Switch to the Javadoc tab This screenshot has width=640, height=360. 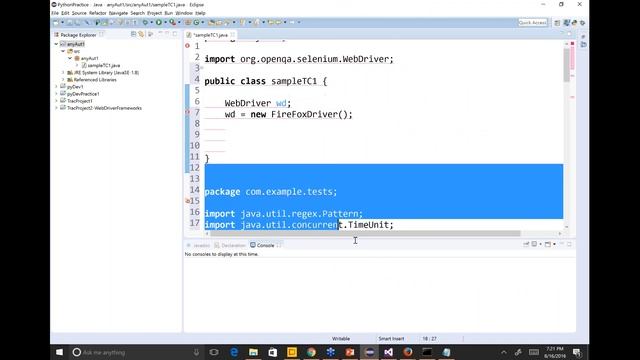[x=198, y=245]
